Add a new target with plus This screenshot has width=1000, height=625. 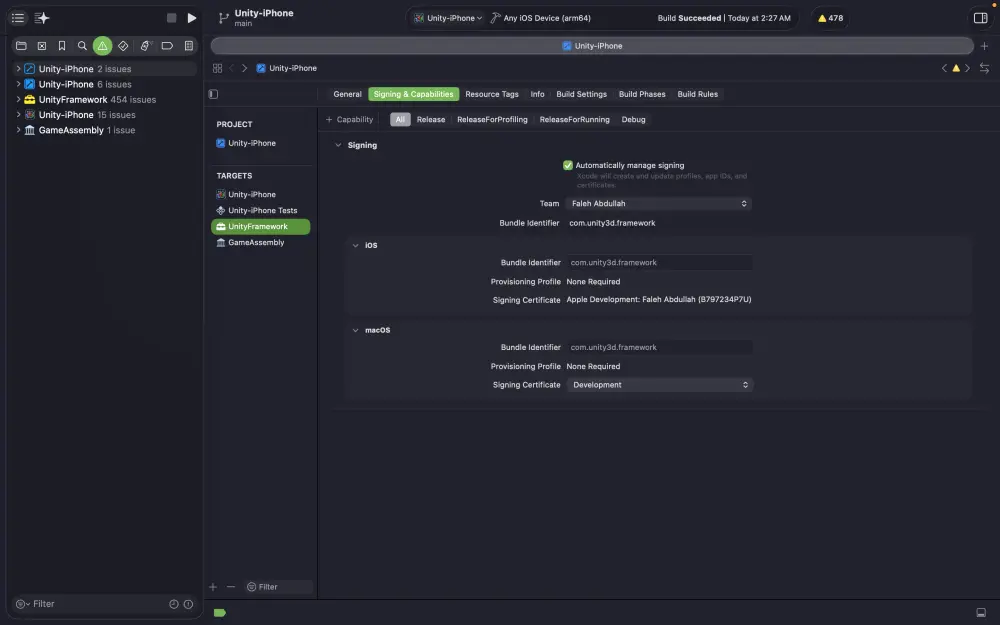pos(213,587)
